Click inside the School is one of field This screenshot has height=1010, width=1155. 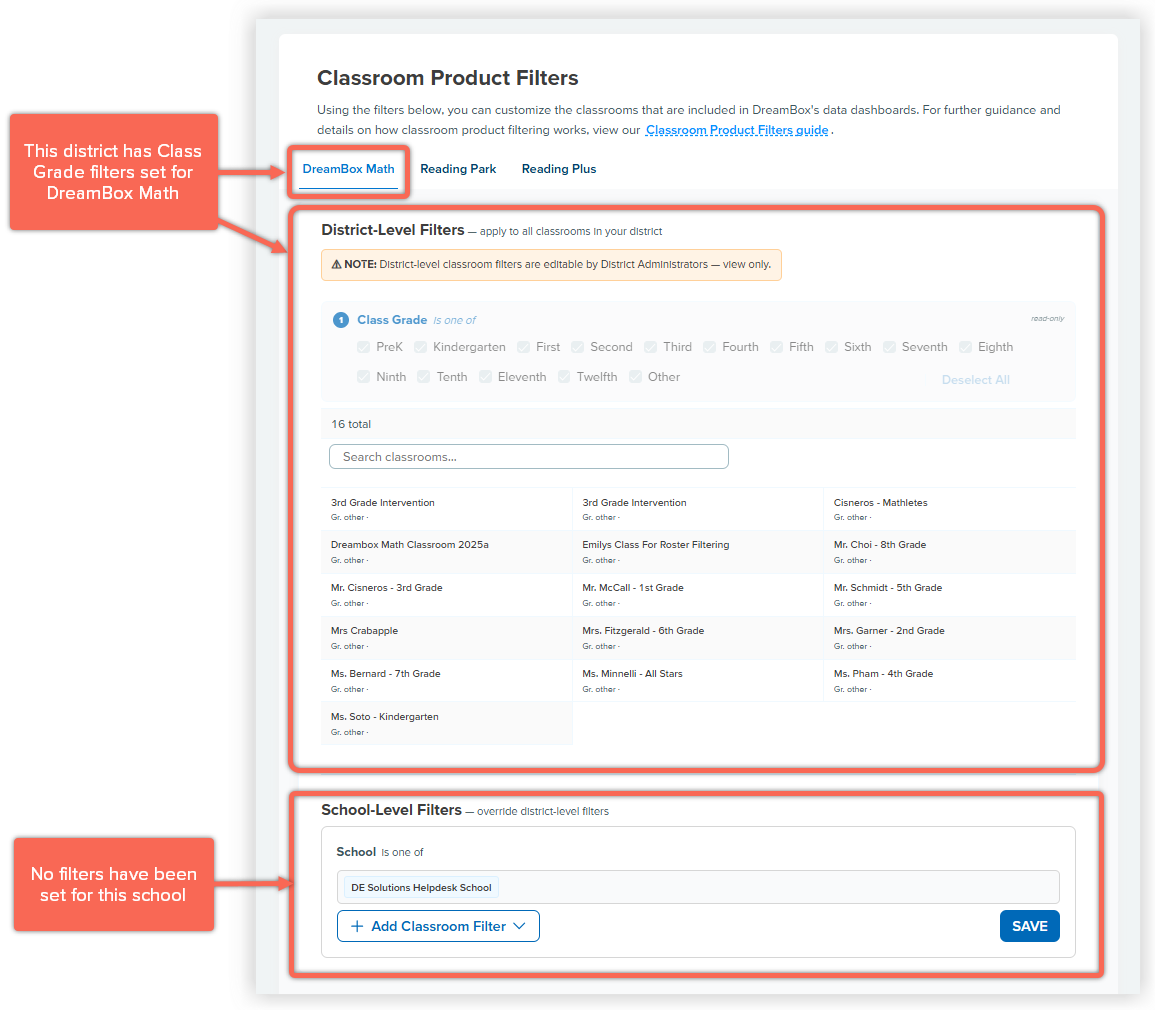click(698, 887)
